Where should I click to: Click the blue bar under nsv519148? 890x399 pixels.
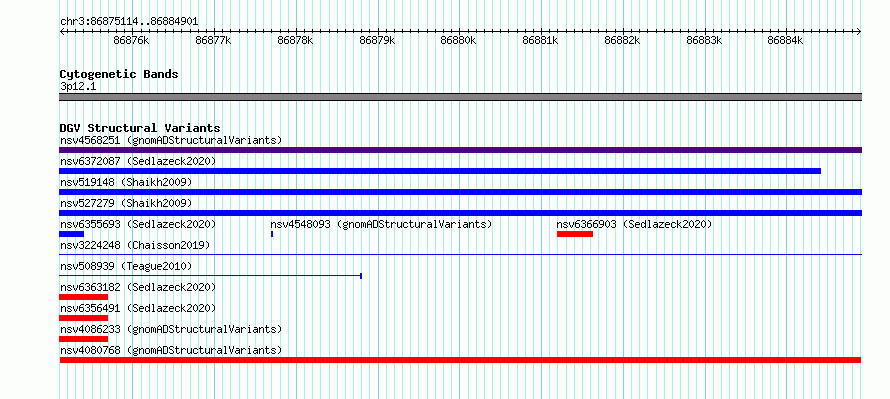click(460, 192)
